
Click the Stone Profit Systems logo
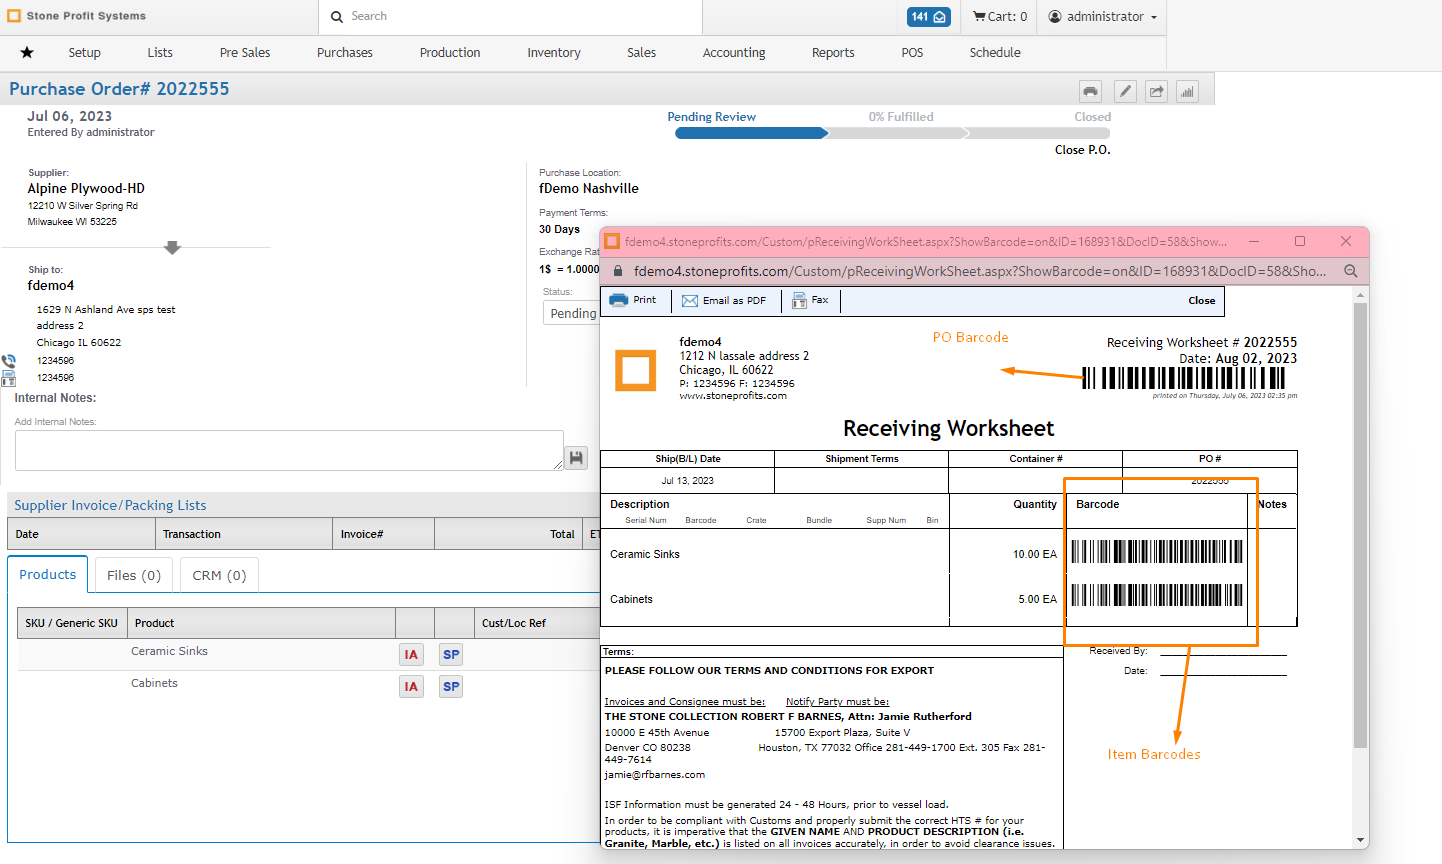click(77, 16)
